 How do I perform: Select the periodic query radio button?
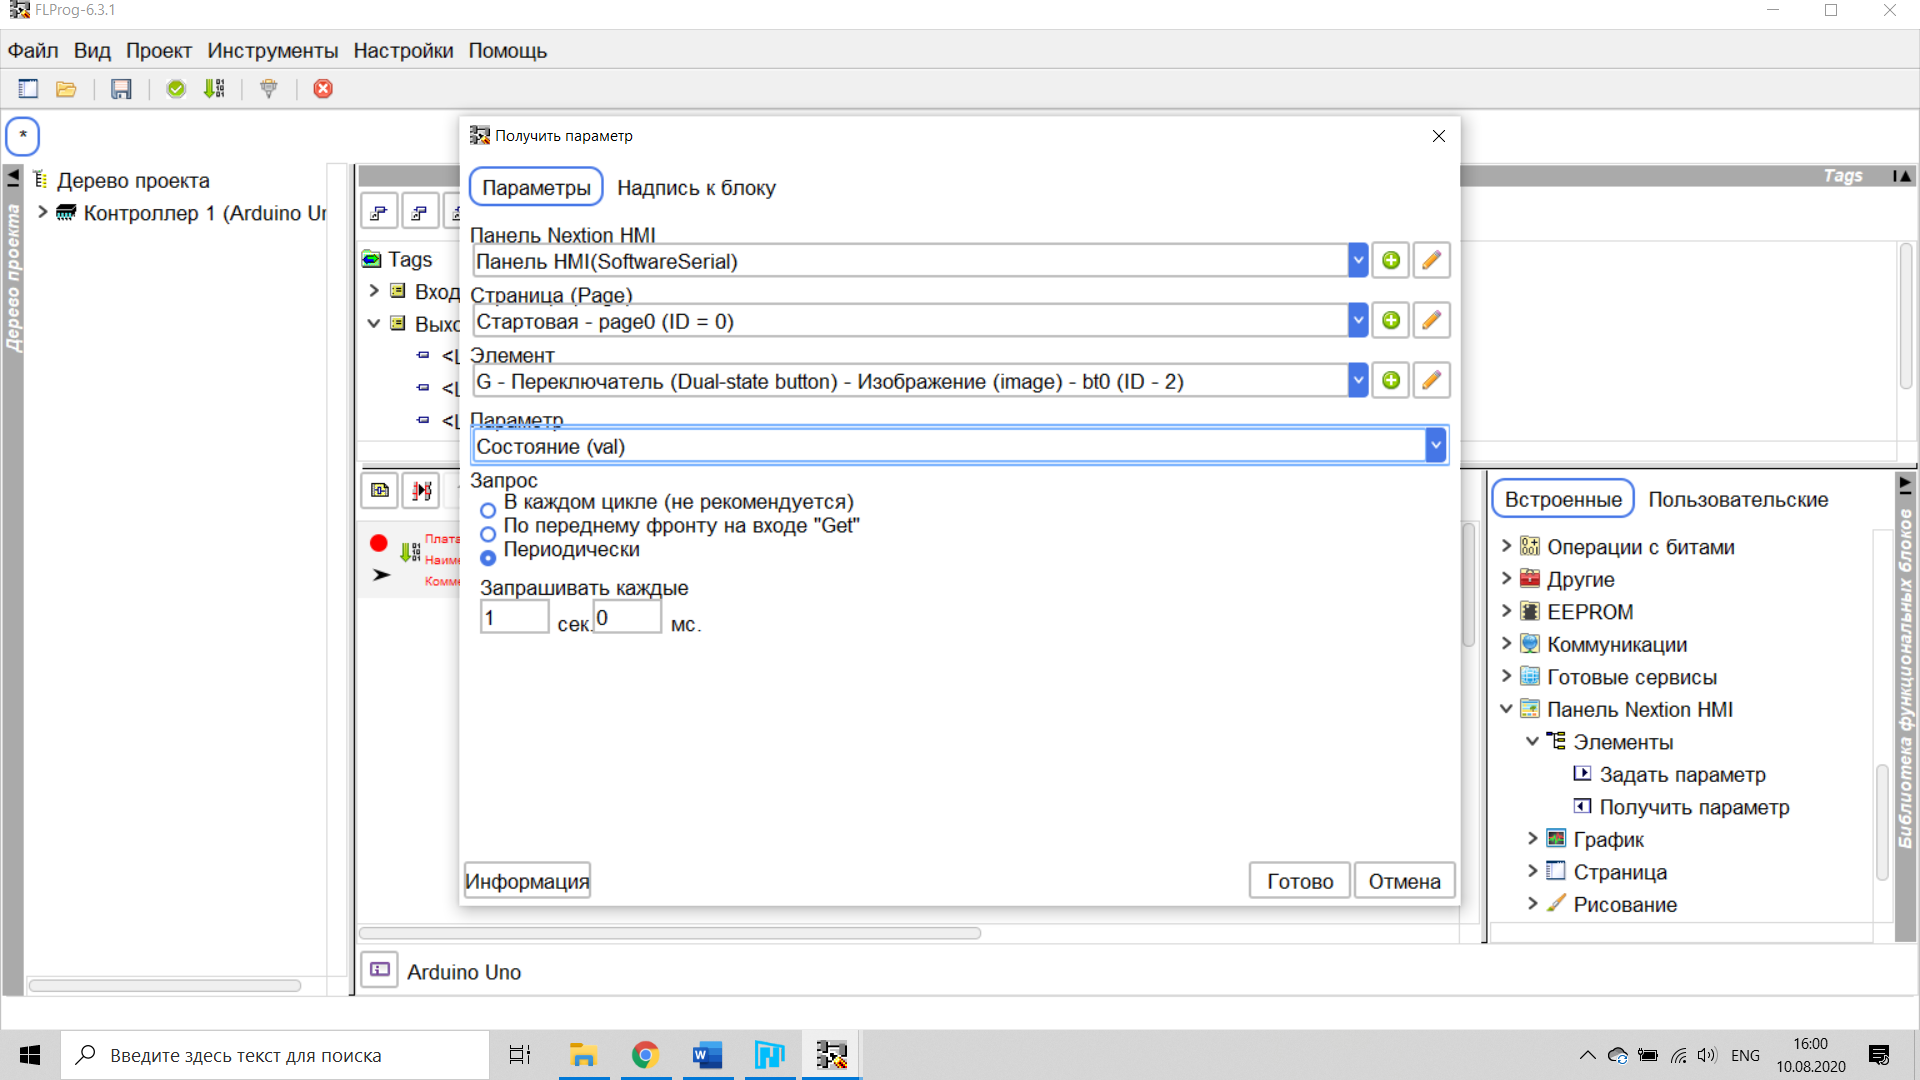tap(488, 558)
